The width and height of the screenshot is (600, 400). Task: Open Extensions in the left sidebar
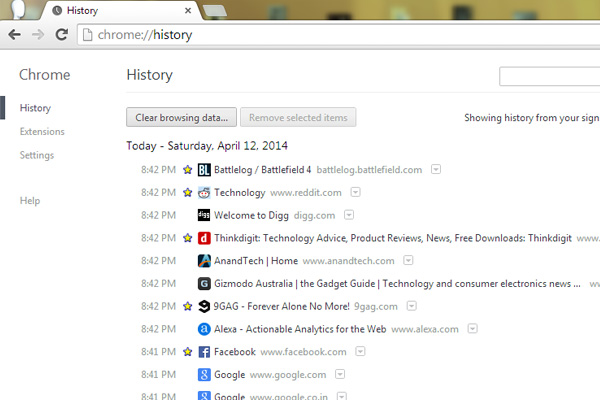point(42,132)
